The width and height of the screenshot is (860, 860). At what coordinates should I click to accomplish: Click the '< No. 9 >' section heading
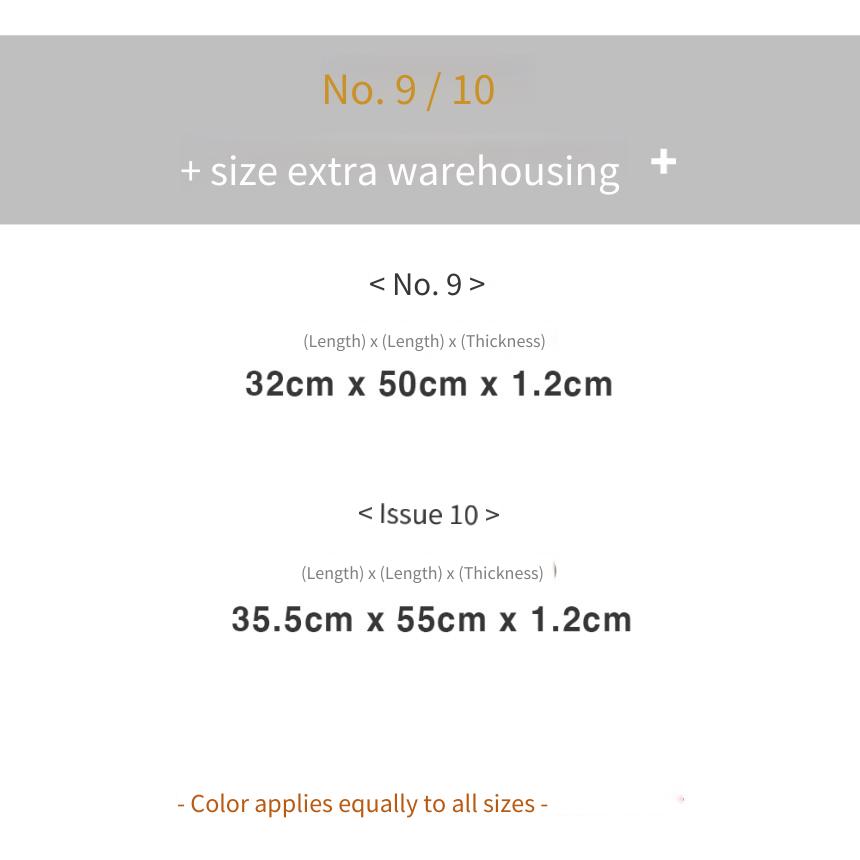pyautogui.click(x=427, y=285)
